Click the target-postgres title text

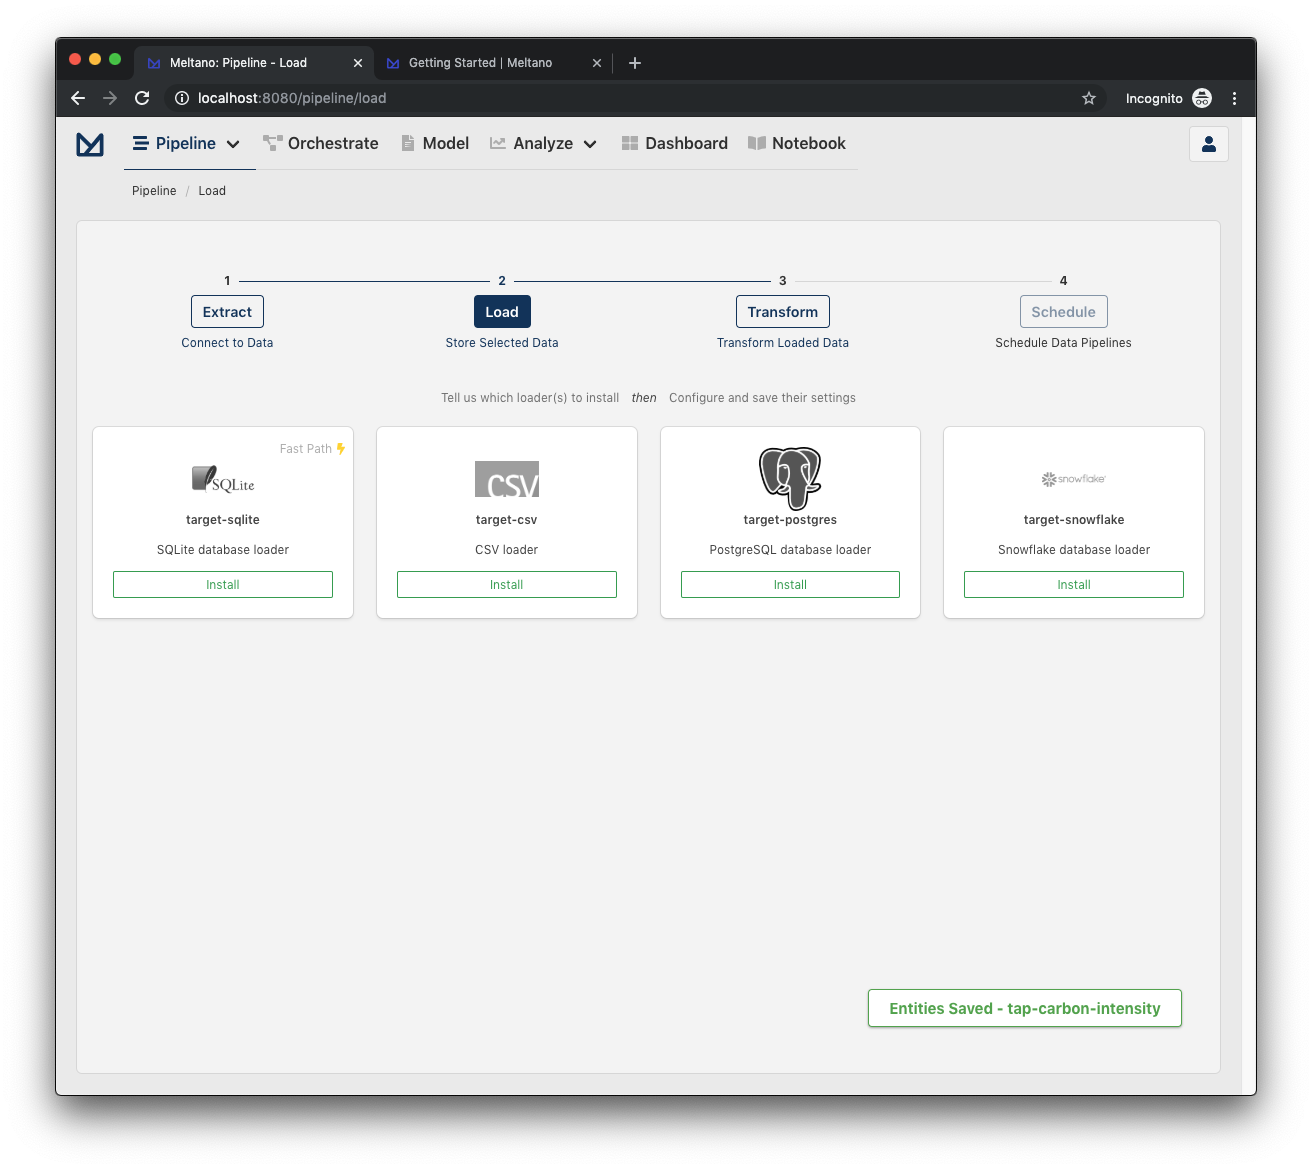(x=790, y=520)
